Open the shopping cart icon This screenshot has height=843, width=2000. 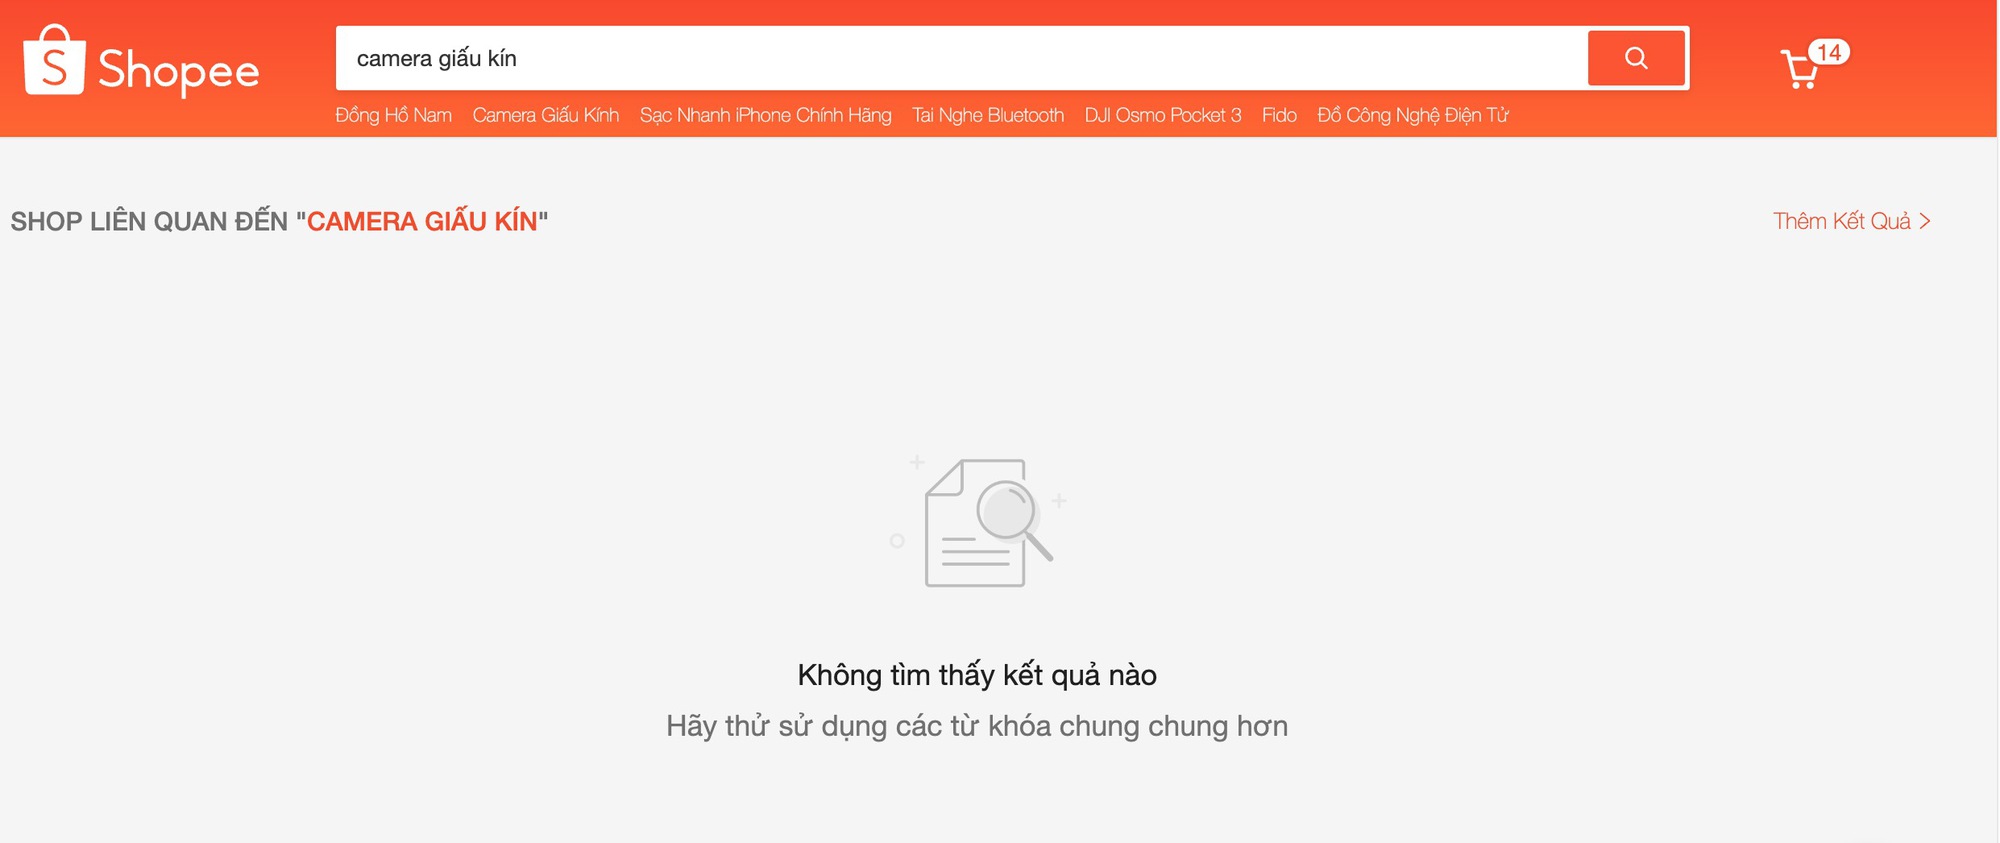tap(1801, 69)
